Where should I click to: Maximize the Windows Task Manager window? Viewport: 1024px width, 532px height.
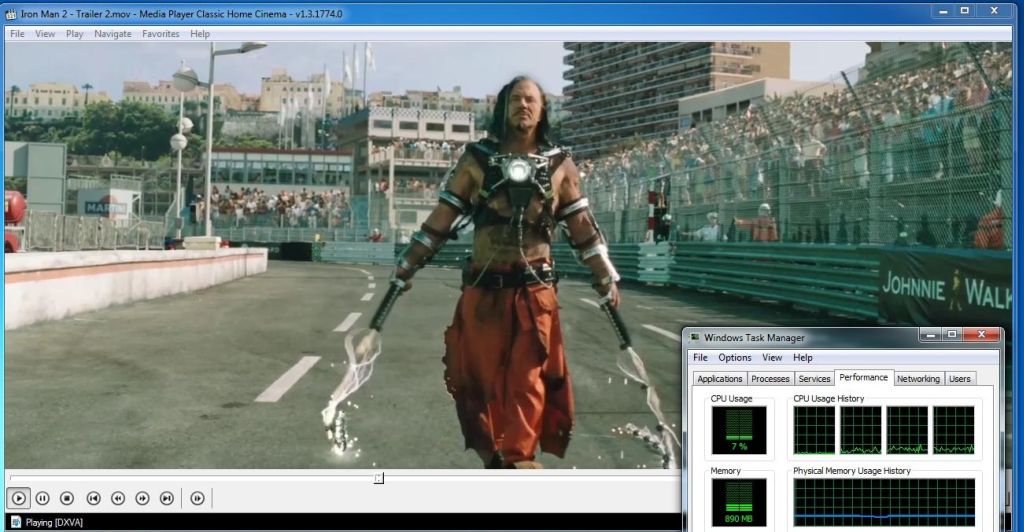pos(952,335)
